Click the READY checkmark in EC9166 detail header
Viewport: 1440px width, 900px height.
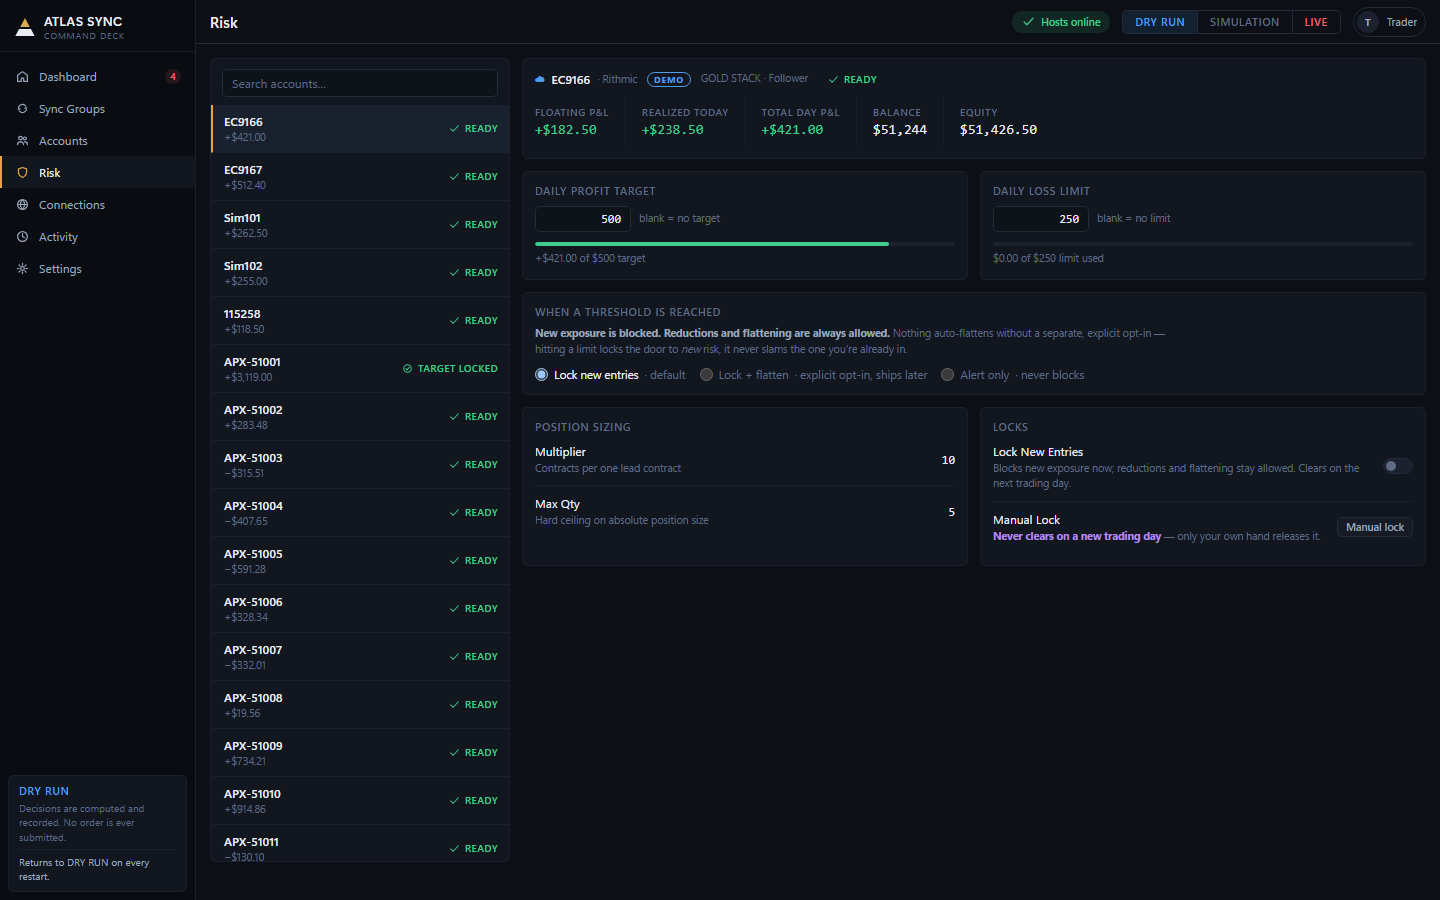(x=833, y=79)
